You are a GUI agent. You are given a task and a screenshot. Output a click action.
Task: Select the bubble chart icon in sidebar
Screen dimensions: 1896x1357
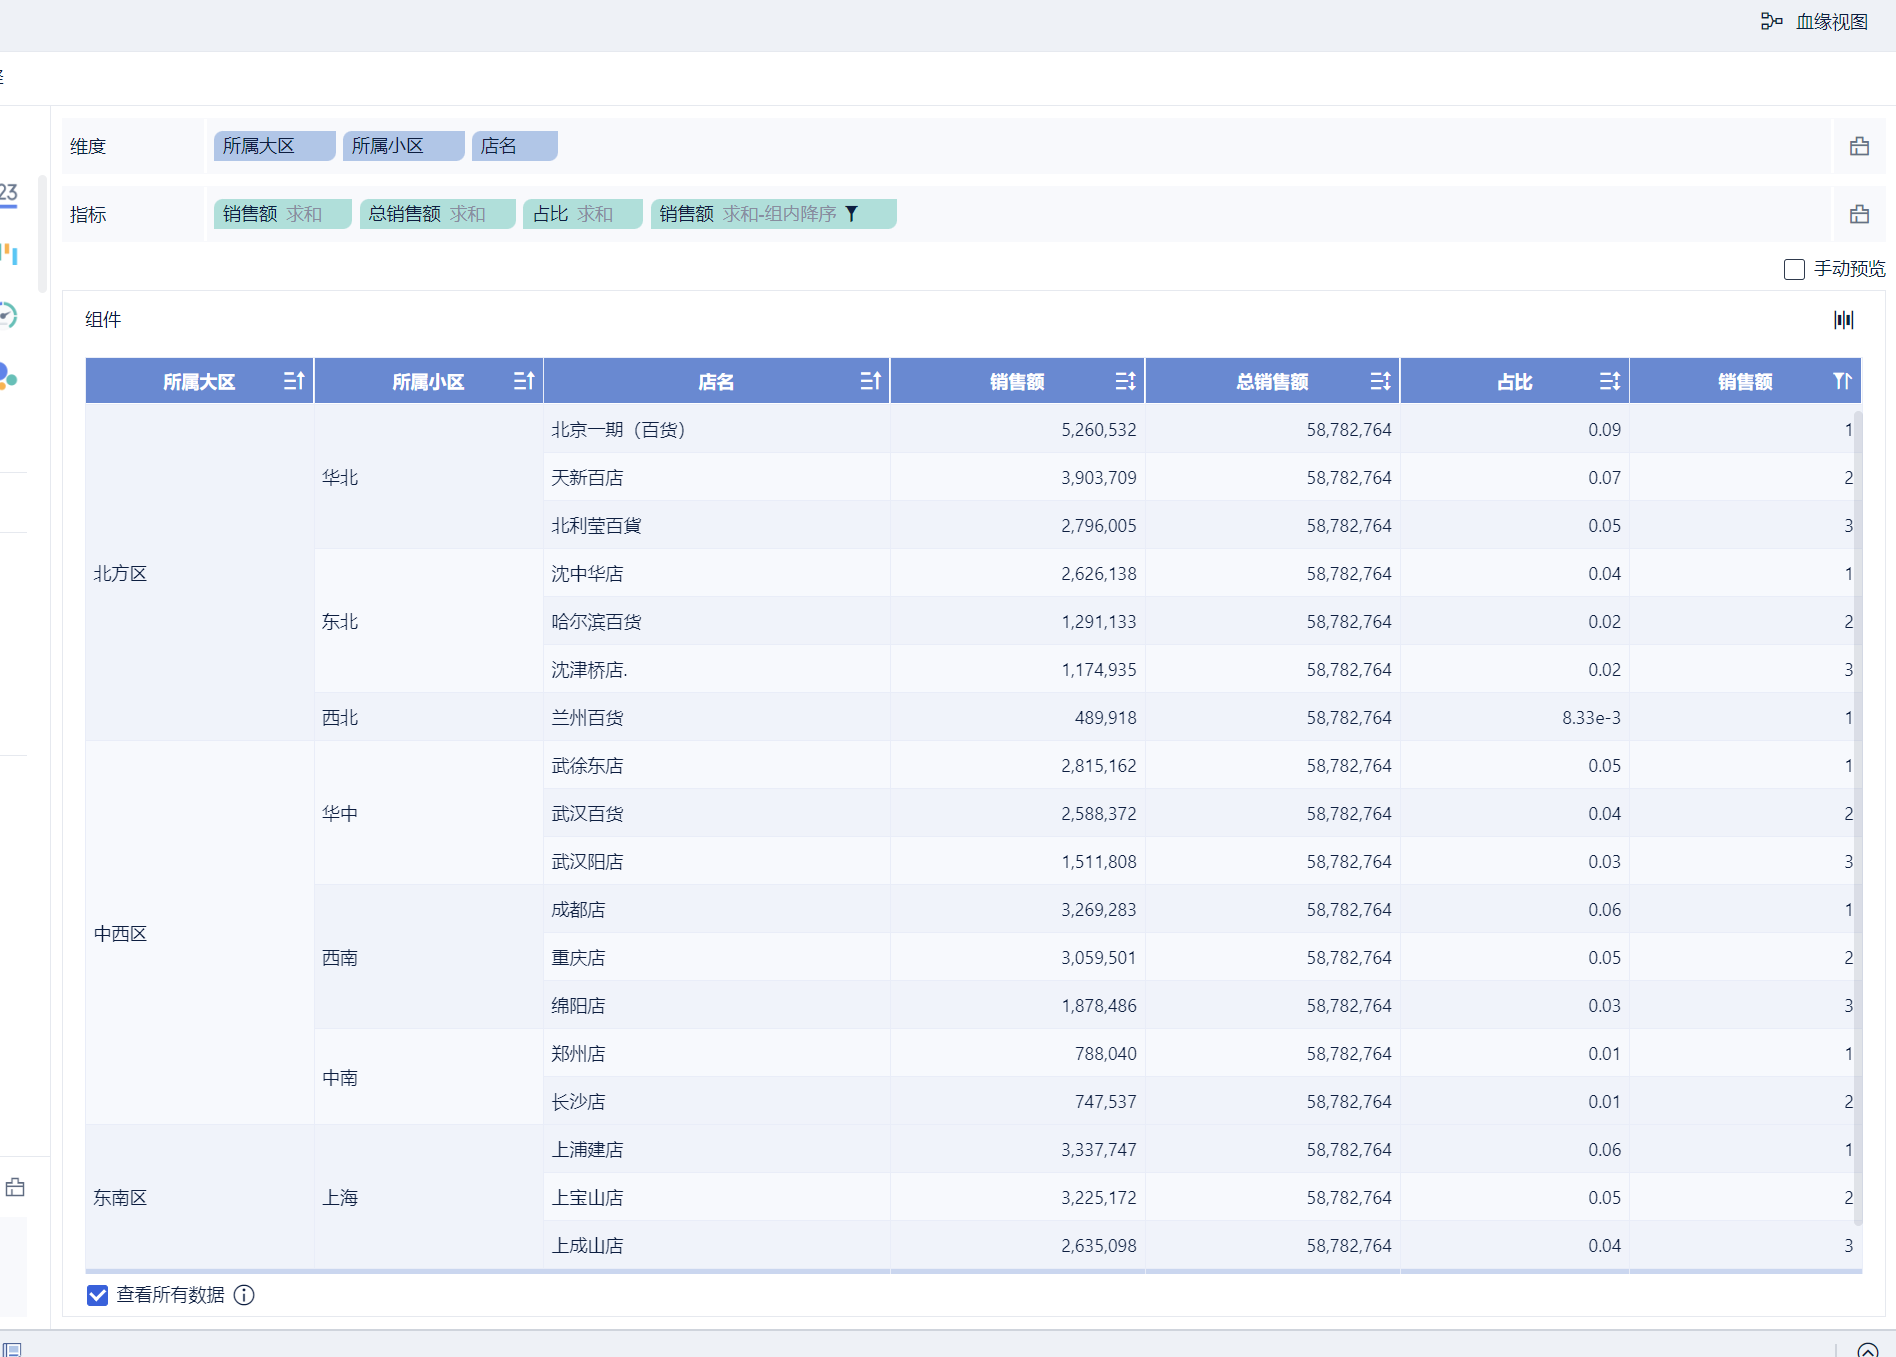coord(8,377)
